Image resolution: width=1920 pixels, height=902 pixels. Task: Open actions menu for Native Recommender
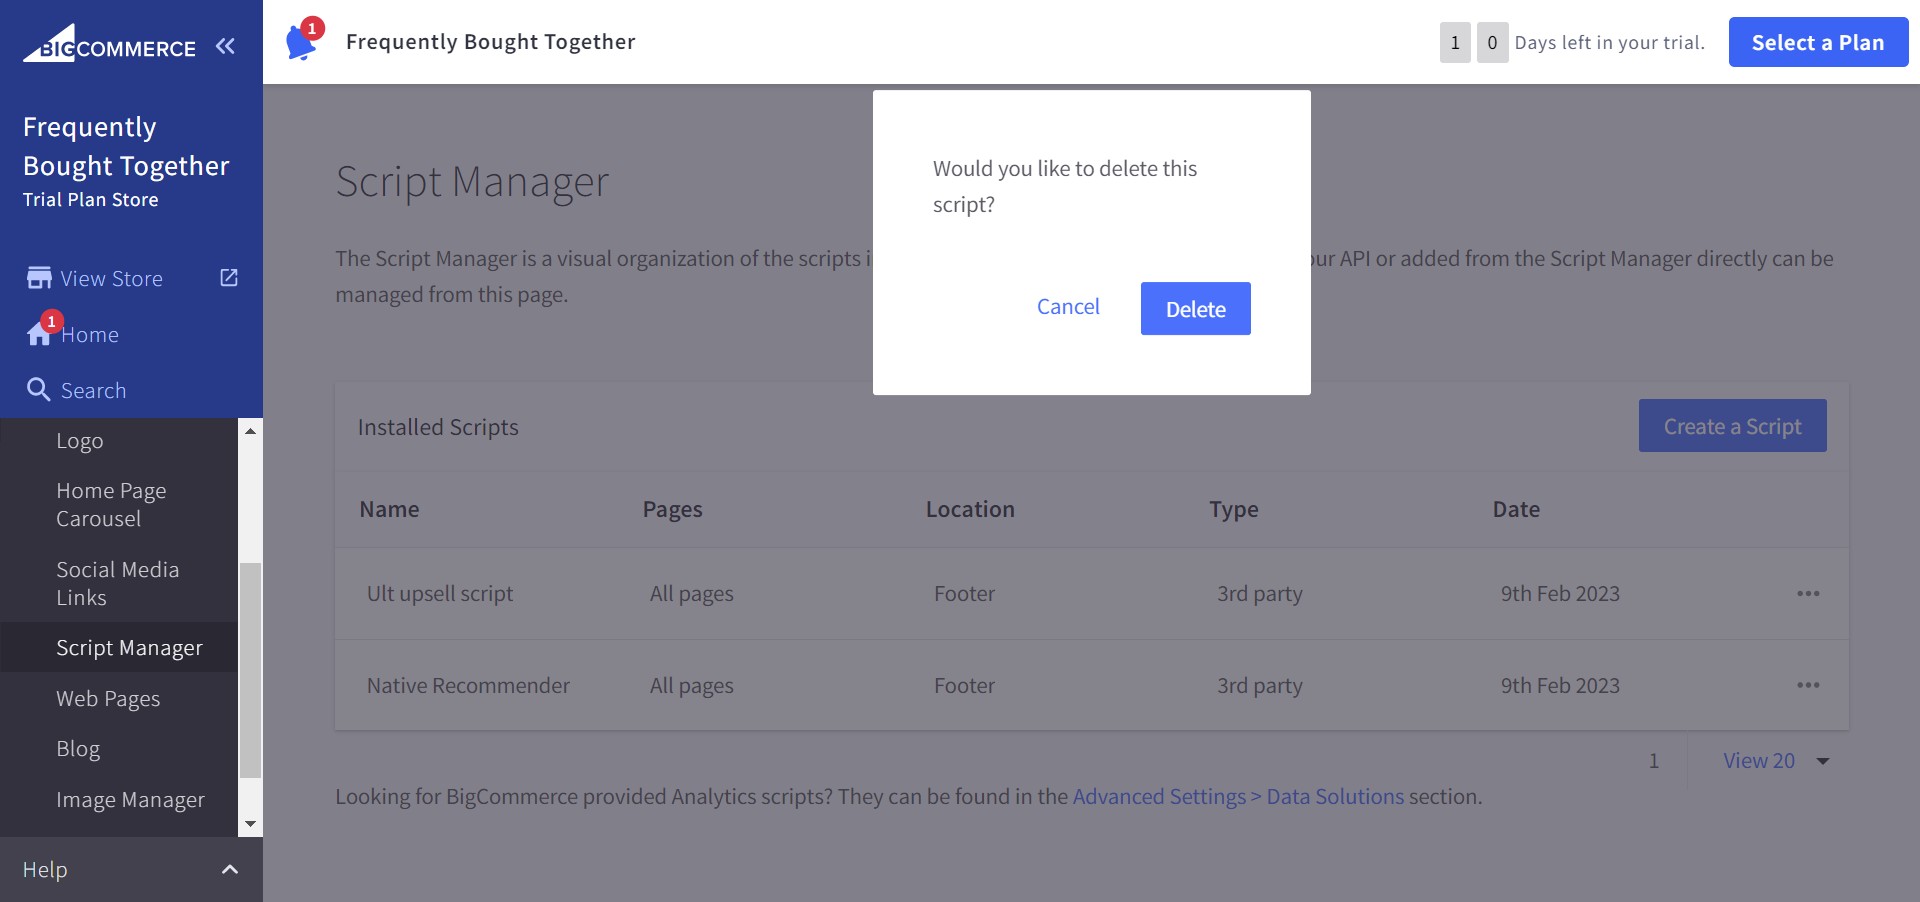(x=1808, y=686)
